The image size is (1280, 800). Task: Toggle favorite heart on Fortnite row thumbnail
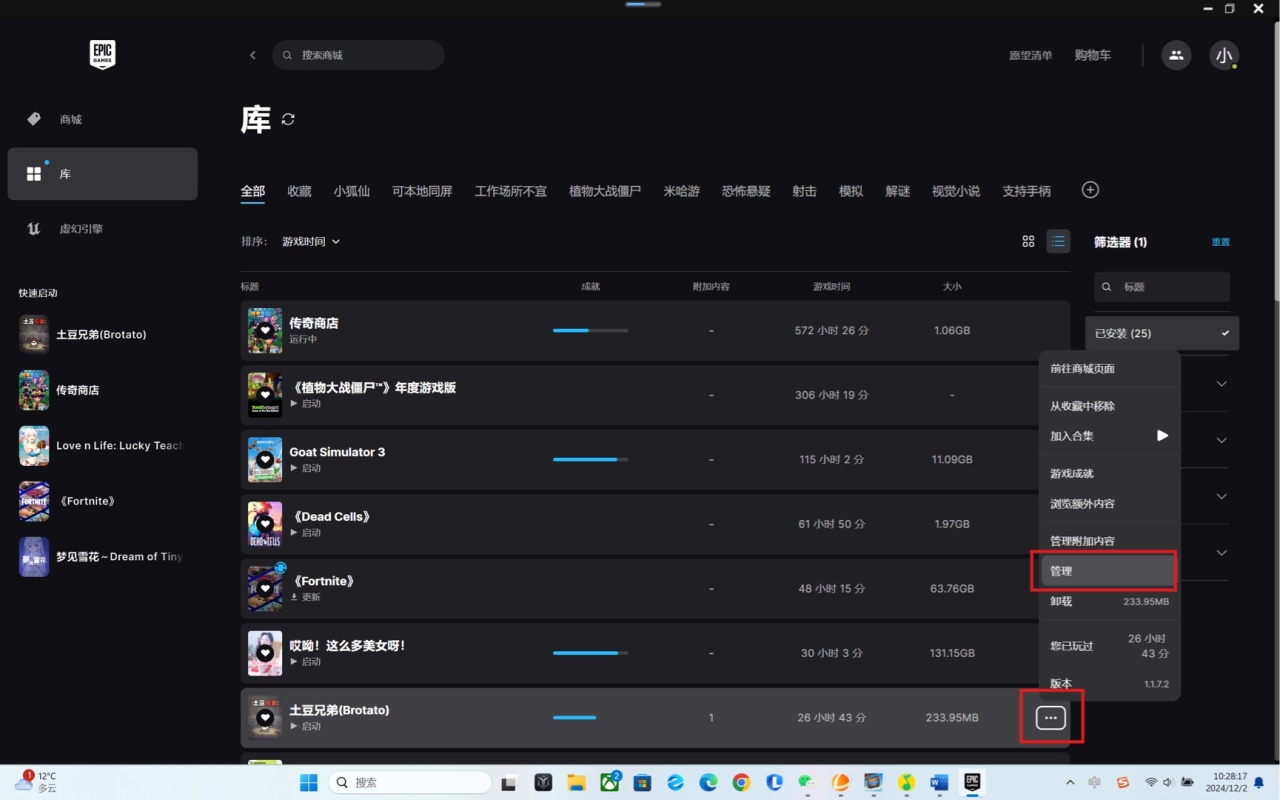[265, 589]
